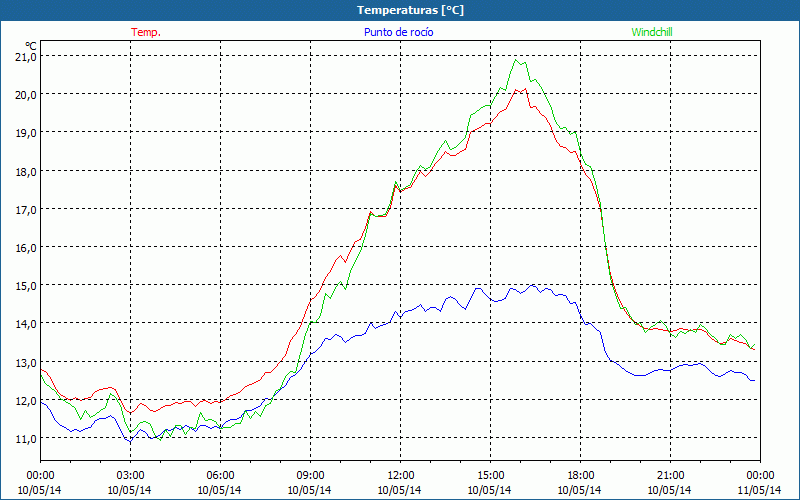800x500 pixels.
Task: Click the Temperaturas [°C] chart title
Action: click(x=410, y=10)
